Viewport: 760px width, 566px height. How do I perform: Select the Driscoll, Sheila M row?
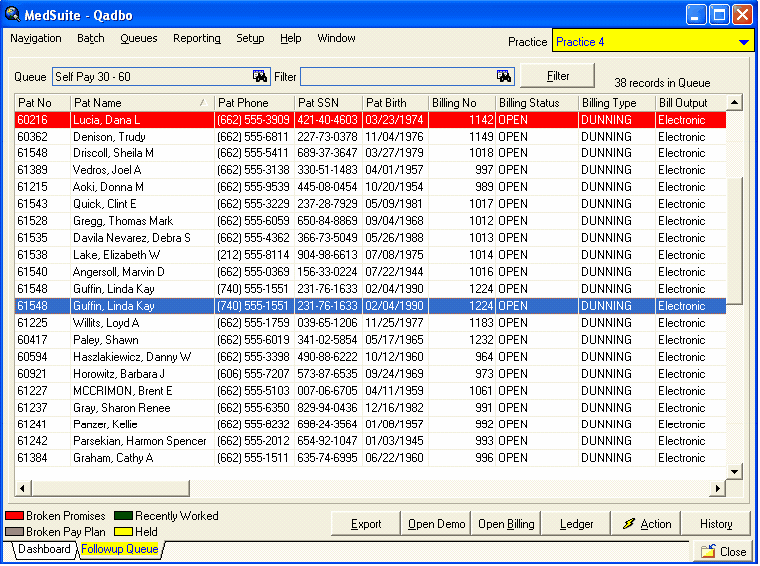370,153
